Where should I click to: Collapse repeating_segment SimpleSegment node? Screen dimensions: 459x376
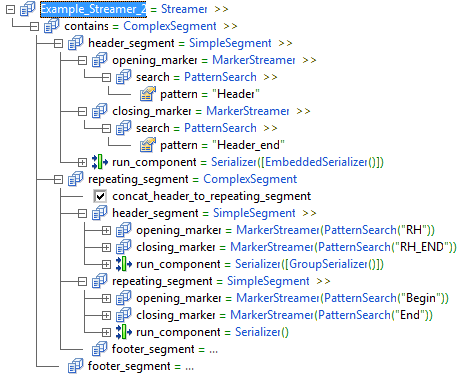[x=82, y=281]
